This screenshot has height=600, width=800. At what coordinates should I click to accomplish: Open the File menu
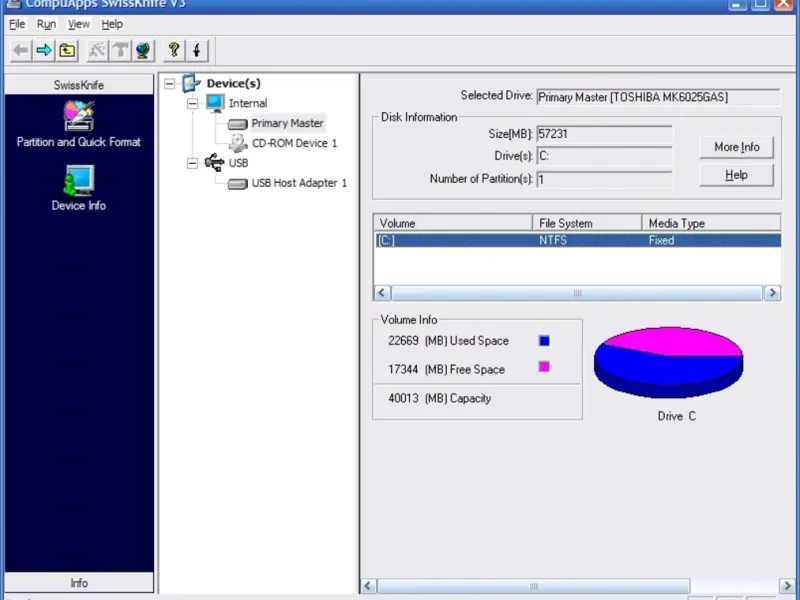point(17,24)
